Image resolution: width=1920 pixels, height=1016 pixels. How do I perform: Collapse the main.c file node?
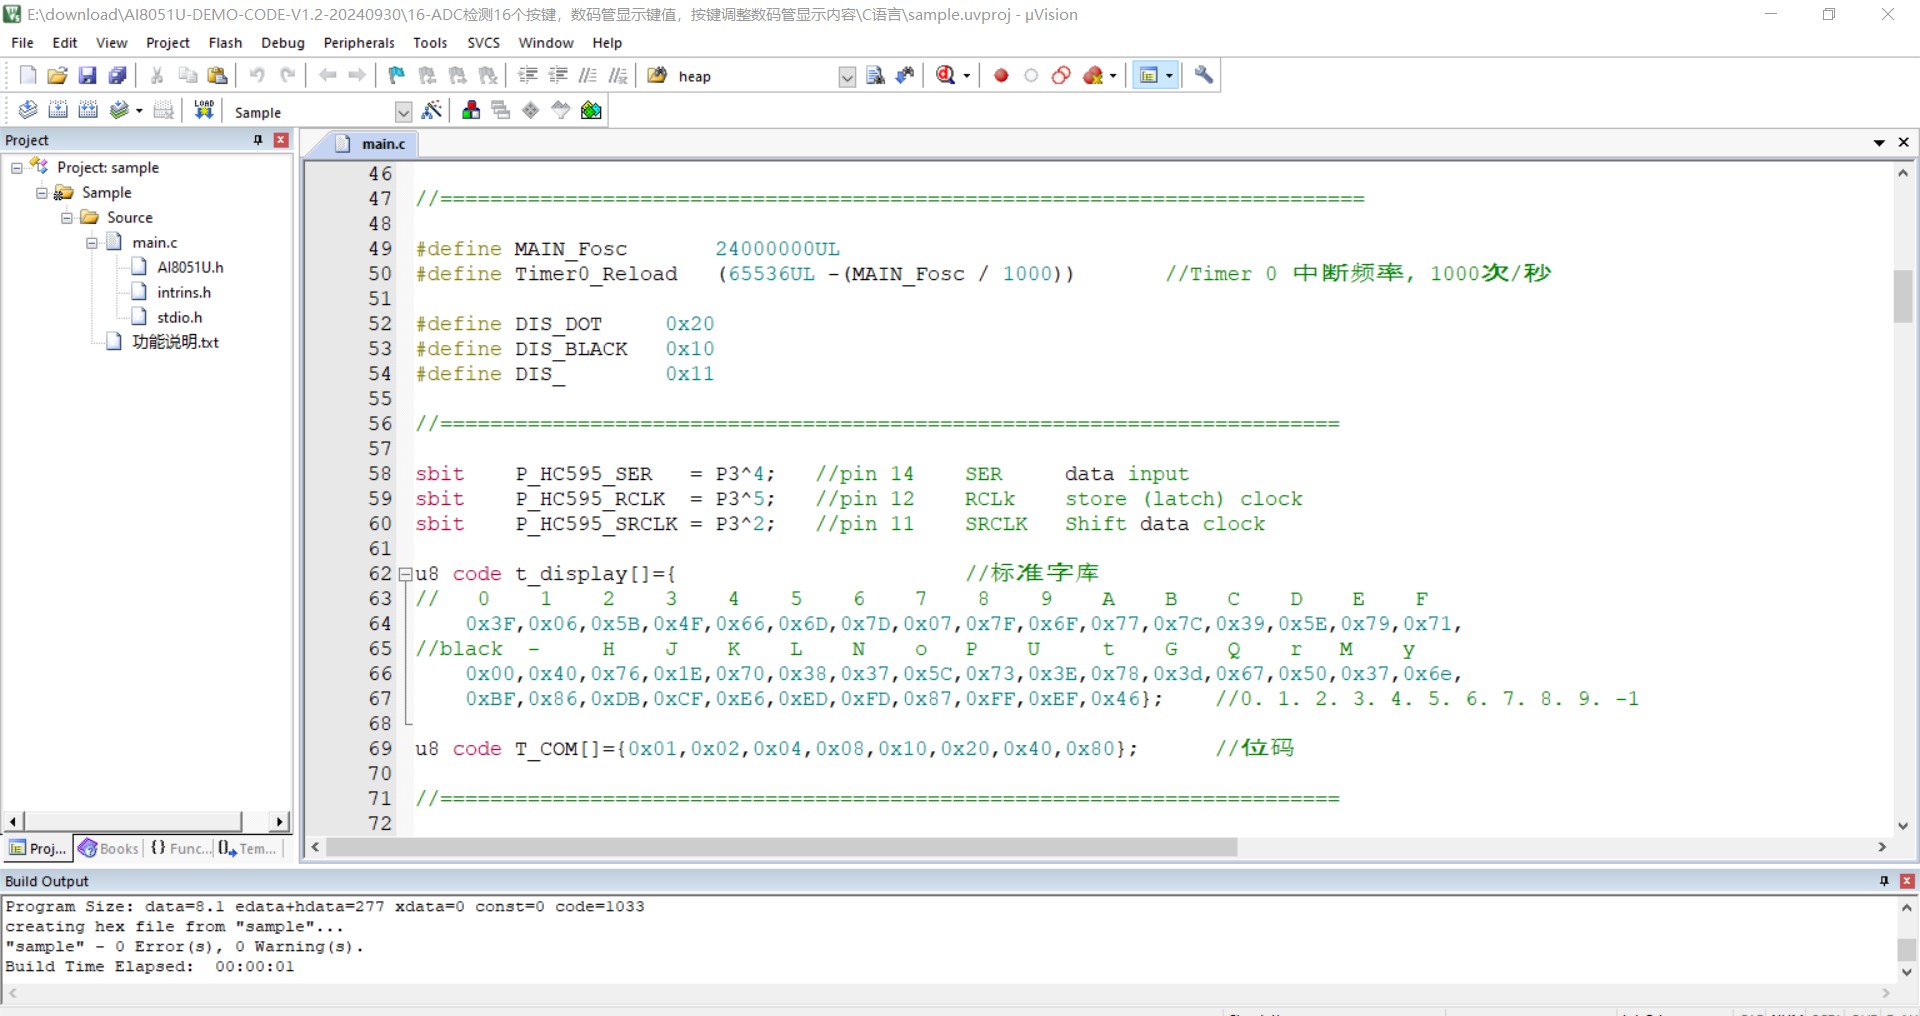point(92,243)
